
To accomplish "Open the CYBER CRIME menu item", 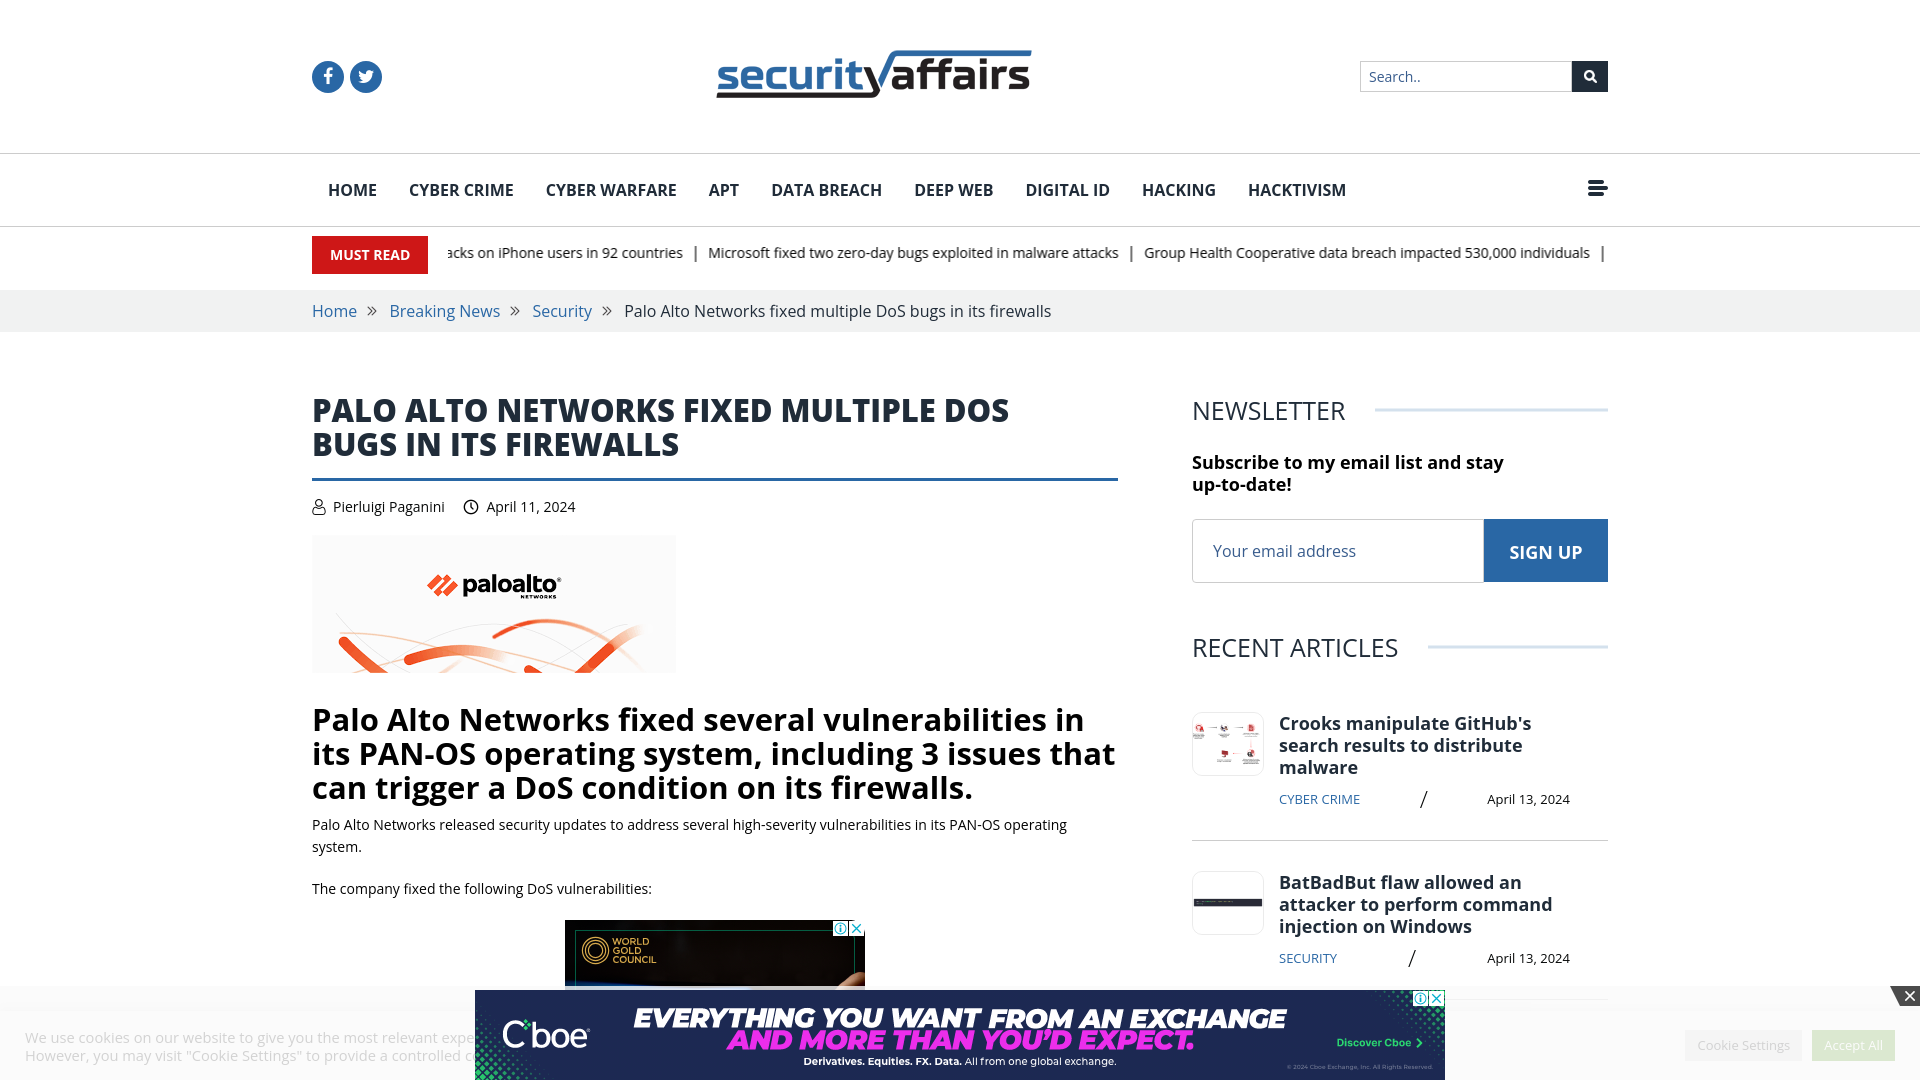I will pos(460,189).
